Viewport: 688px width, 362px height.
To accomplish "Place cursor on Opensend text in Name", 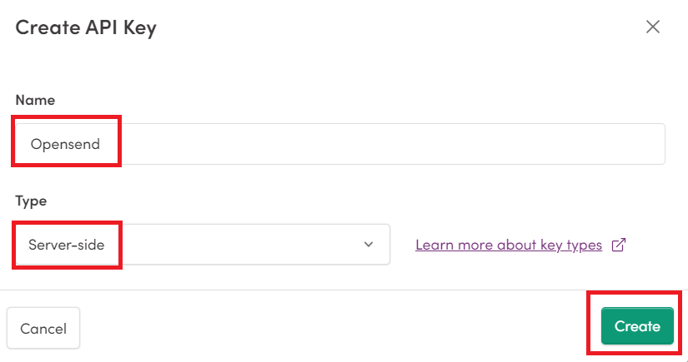I will click(65, 144).
